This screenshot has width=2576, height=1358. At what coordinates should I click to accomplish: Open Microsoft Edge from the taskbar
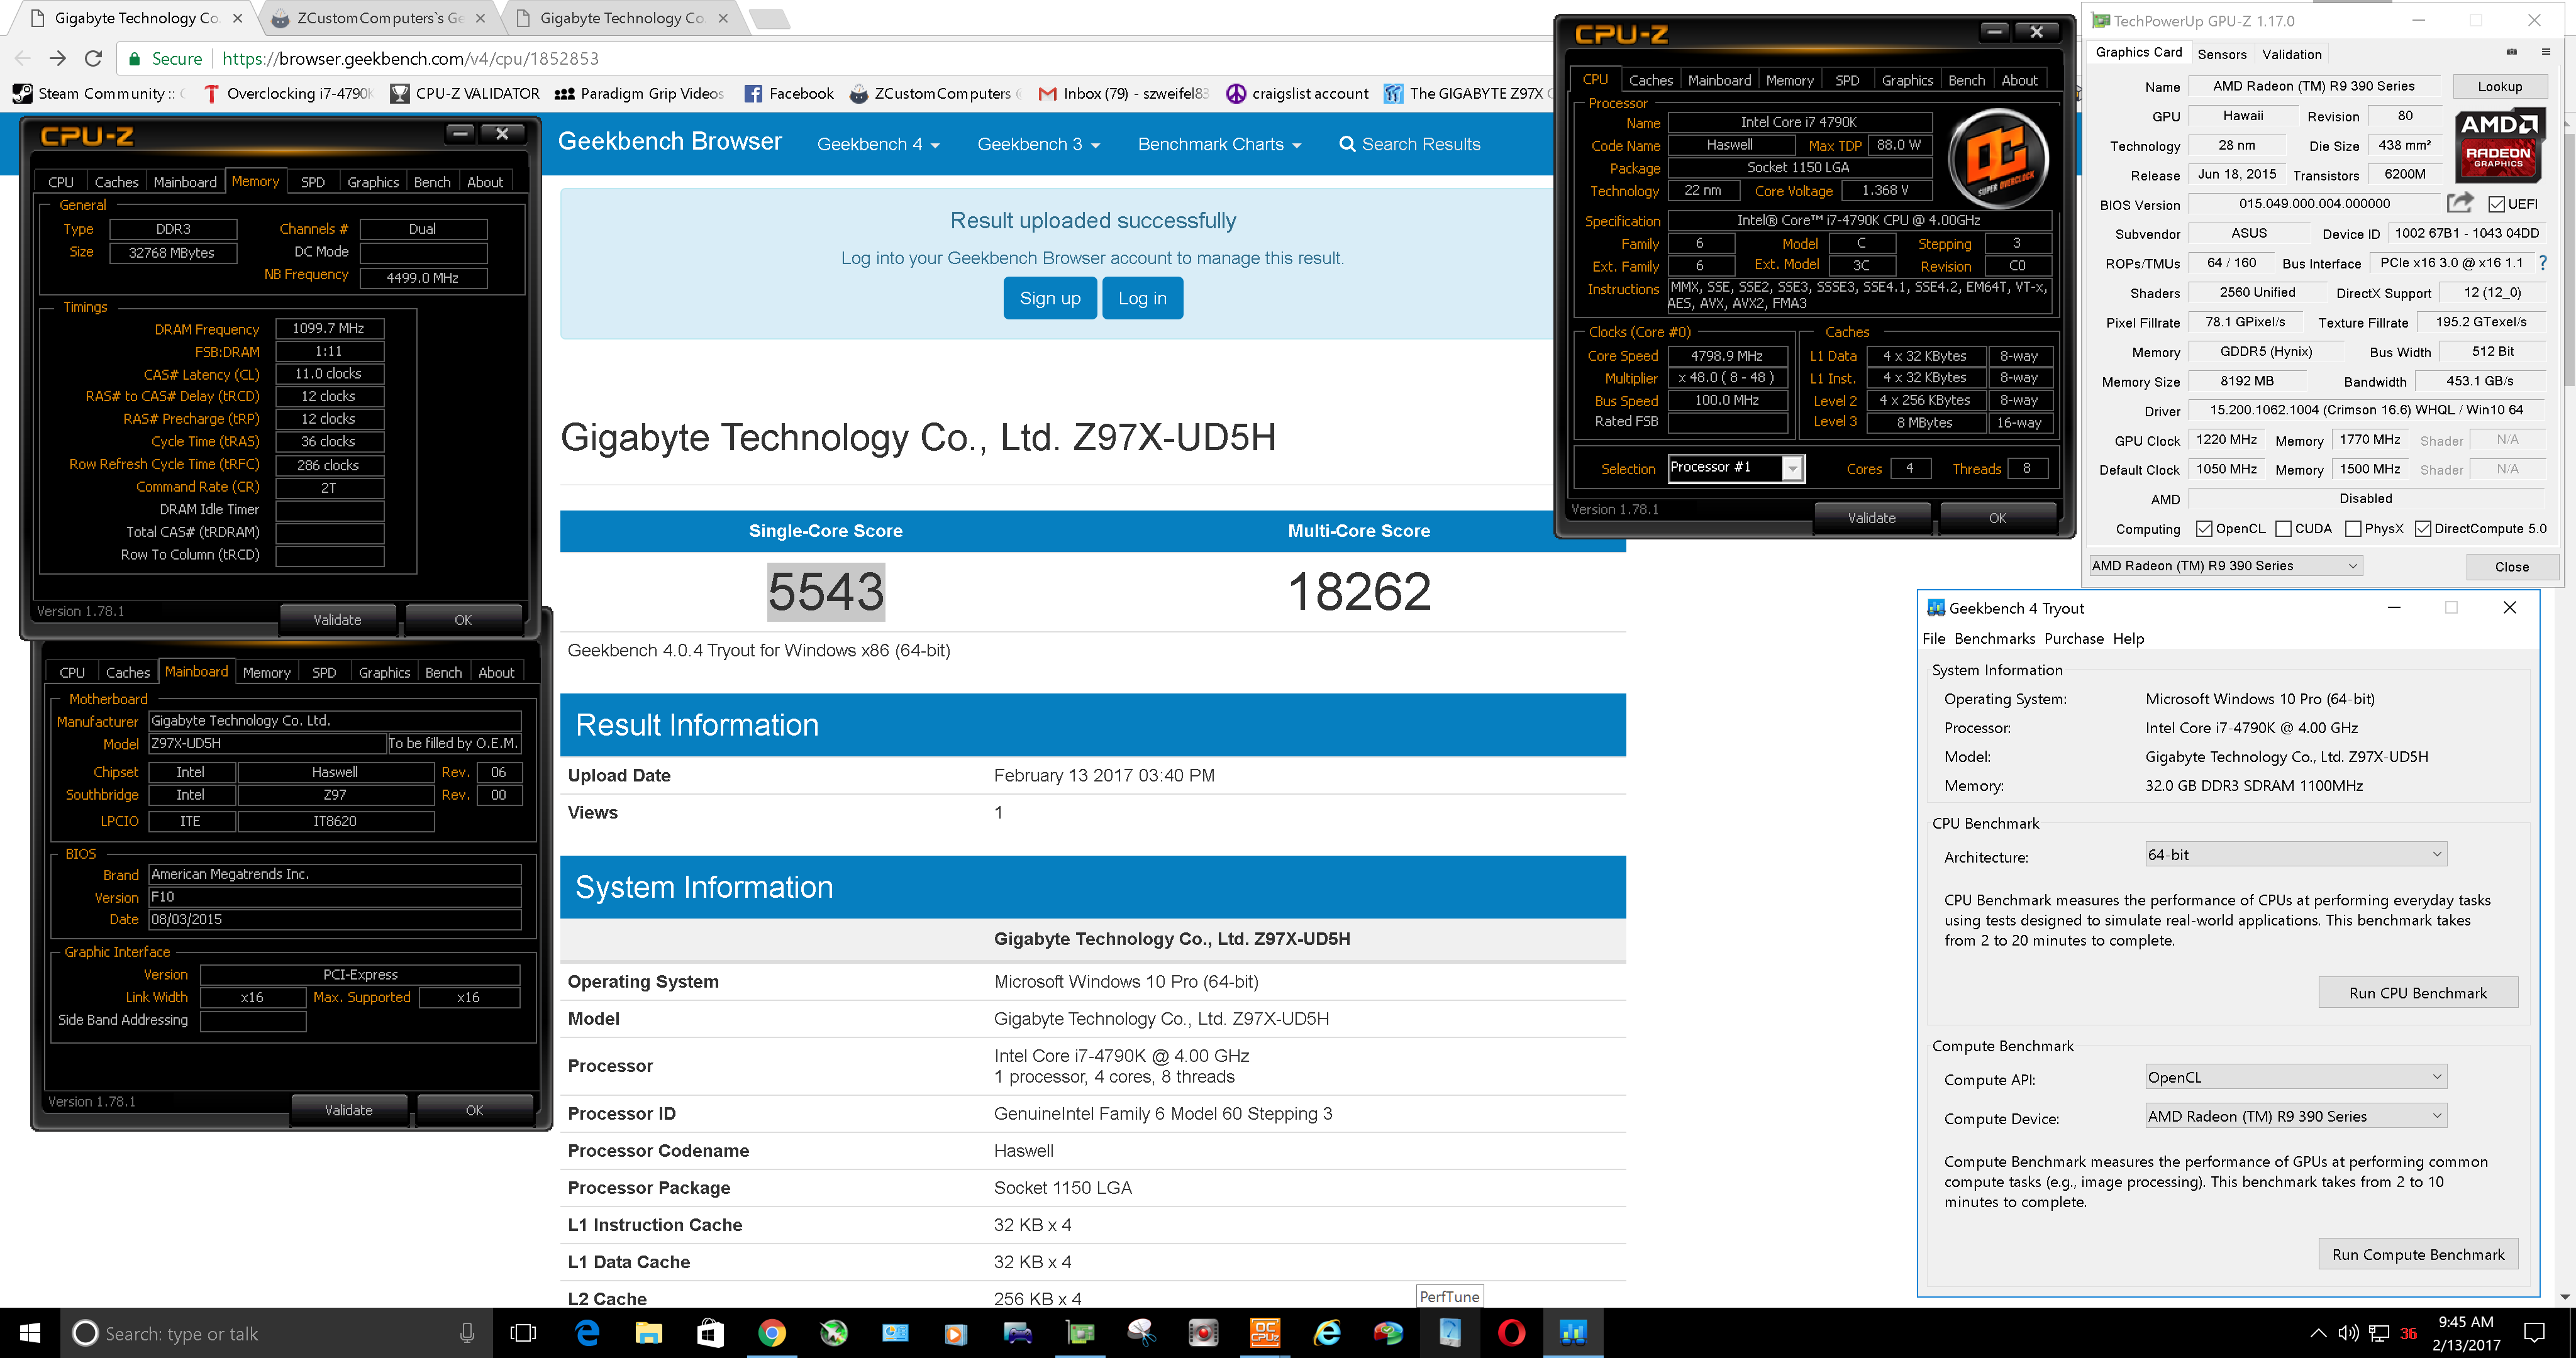click(x=587, y=1333)
